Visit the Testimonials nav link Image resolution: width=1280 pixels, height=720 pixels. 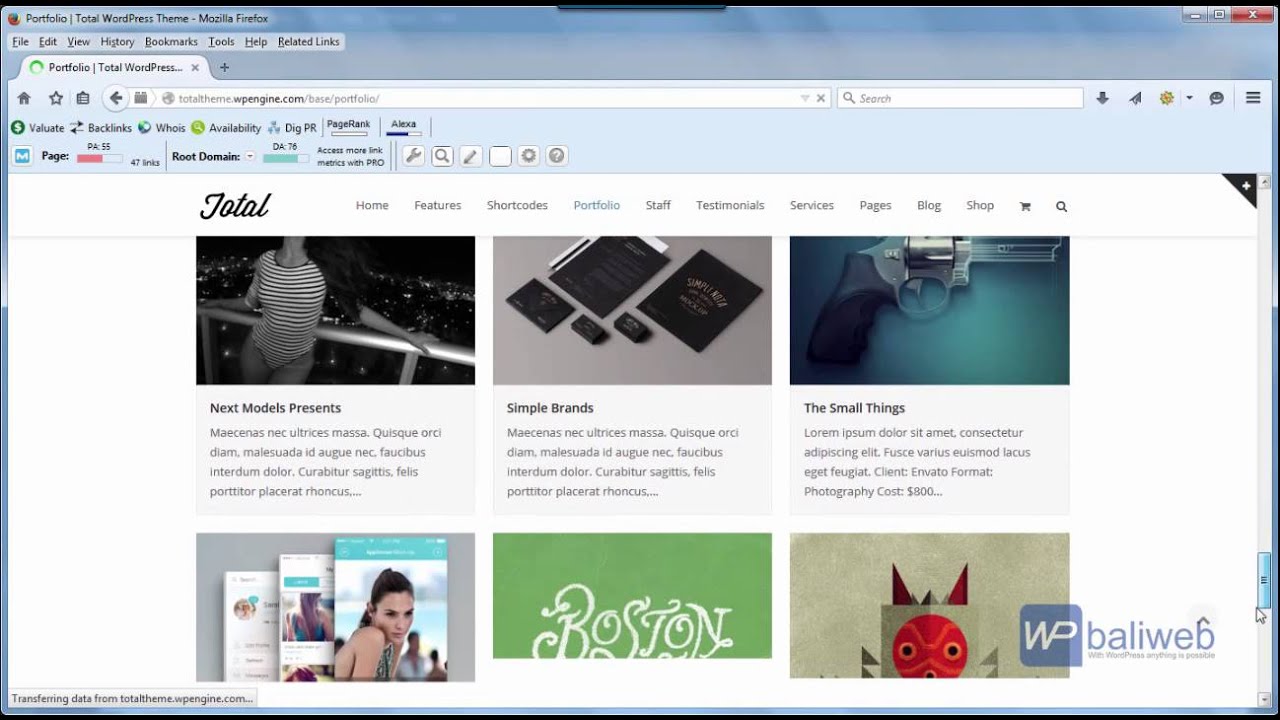[x=730, y=205]
